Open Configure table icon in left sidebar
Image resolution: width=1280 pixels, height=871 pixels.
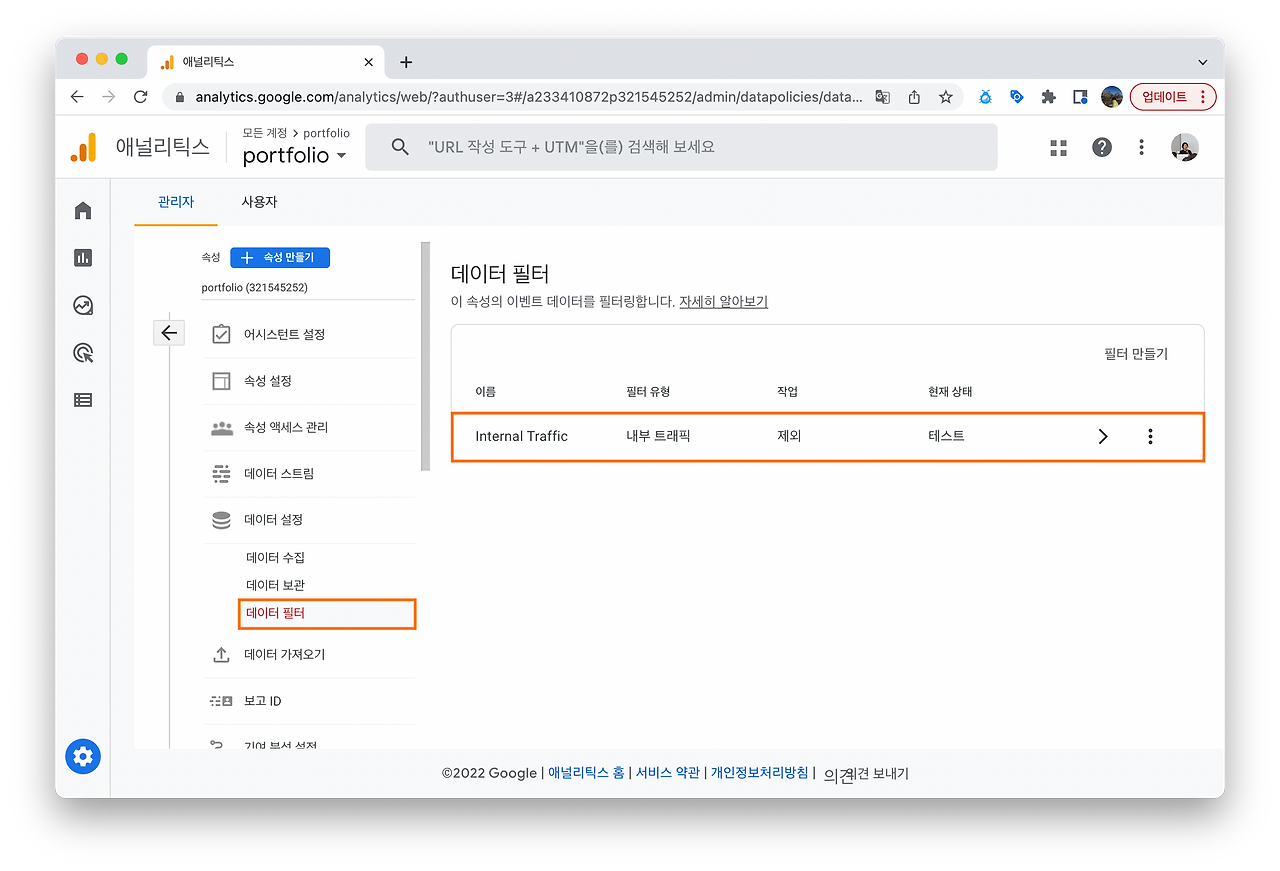tap(83, 400)
